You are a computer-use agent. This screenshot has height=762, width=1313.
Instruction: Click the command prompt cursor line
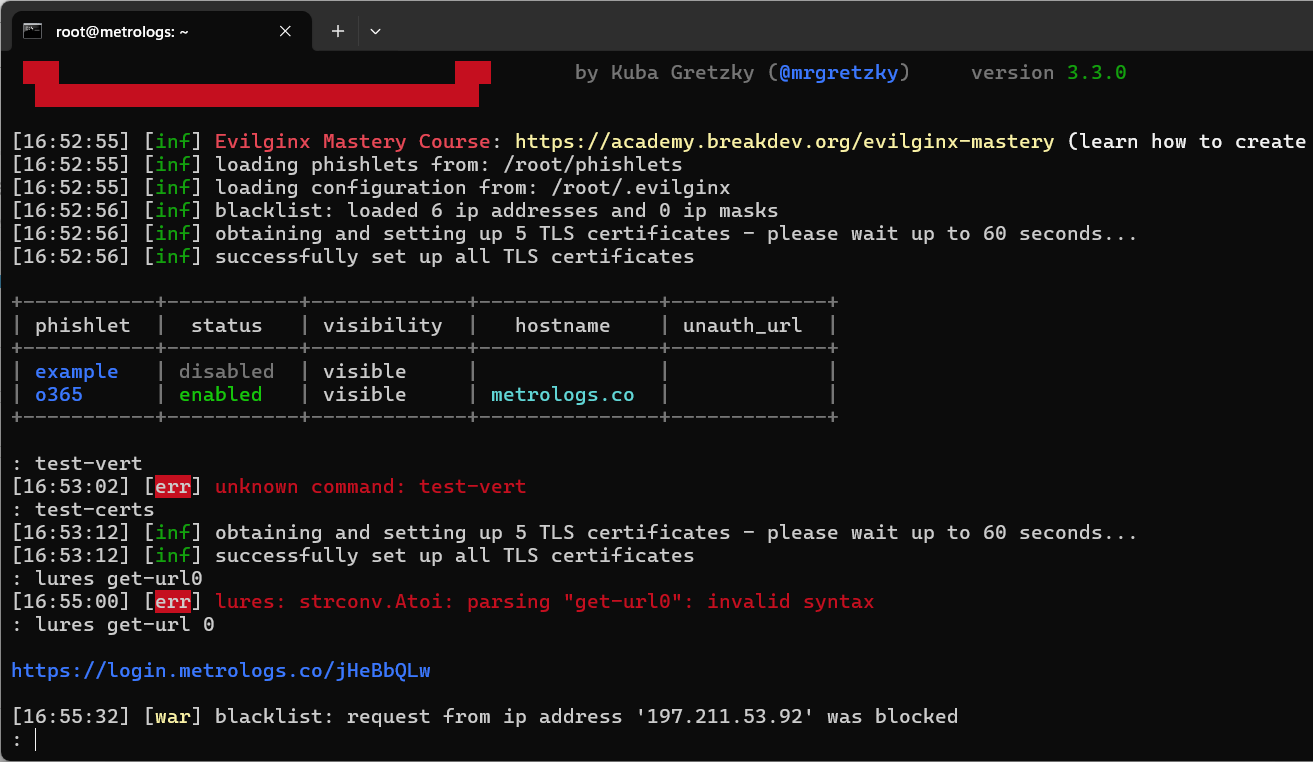[x=23, y=739]
